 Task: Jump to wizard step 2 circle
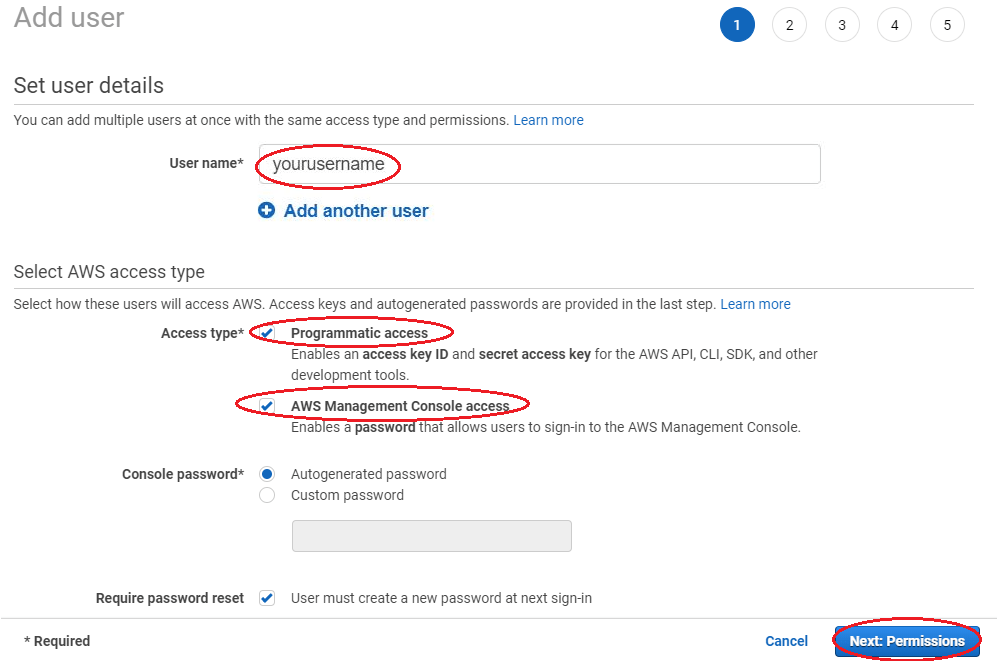coord(789,26)
